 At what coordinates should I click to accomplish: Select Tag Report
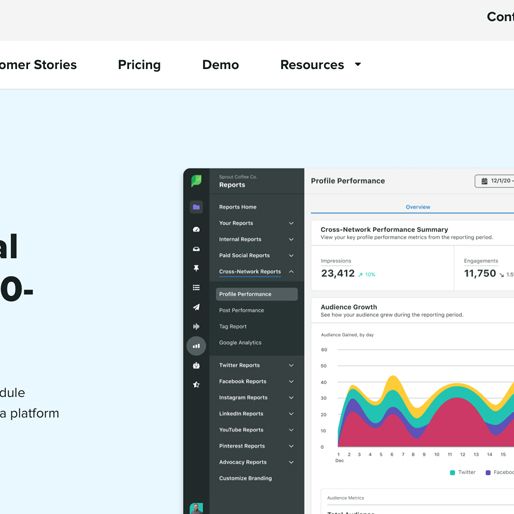click(233, 326)
